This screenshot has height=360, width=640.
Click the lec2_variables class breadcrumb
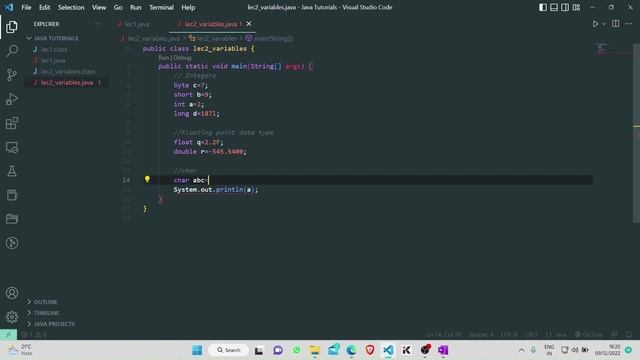217,38
